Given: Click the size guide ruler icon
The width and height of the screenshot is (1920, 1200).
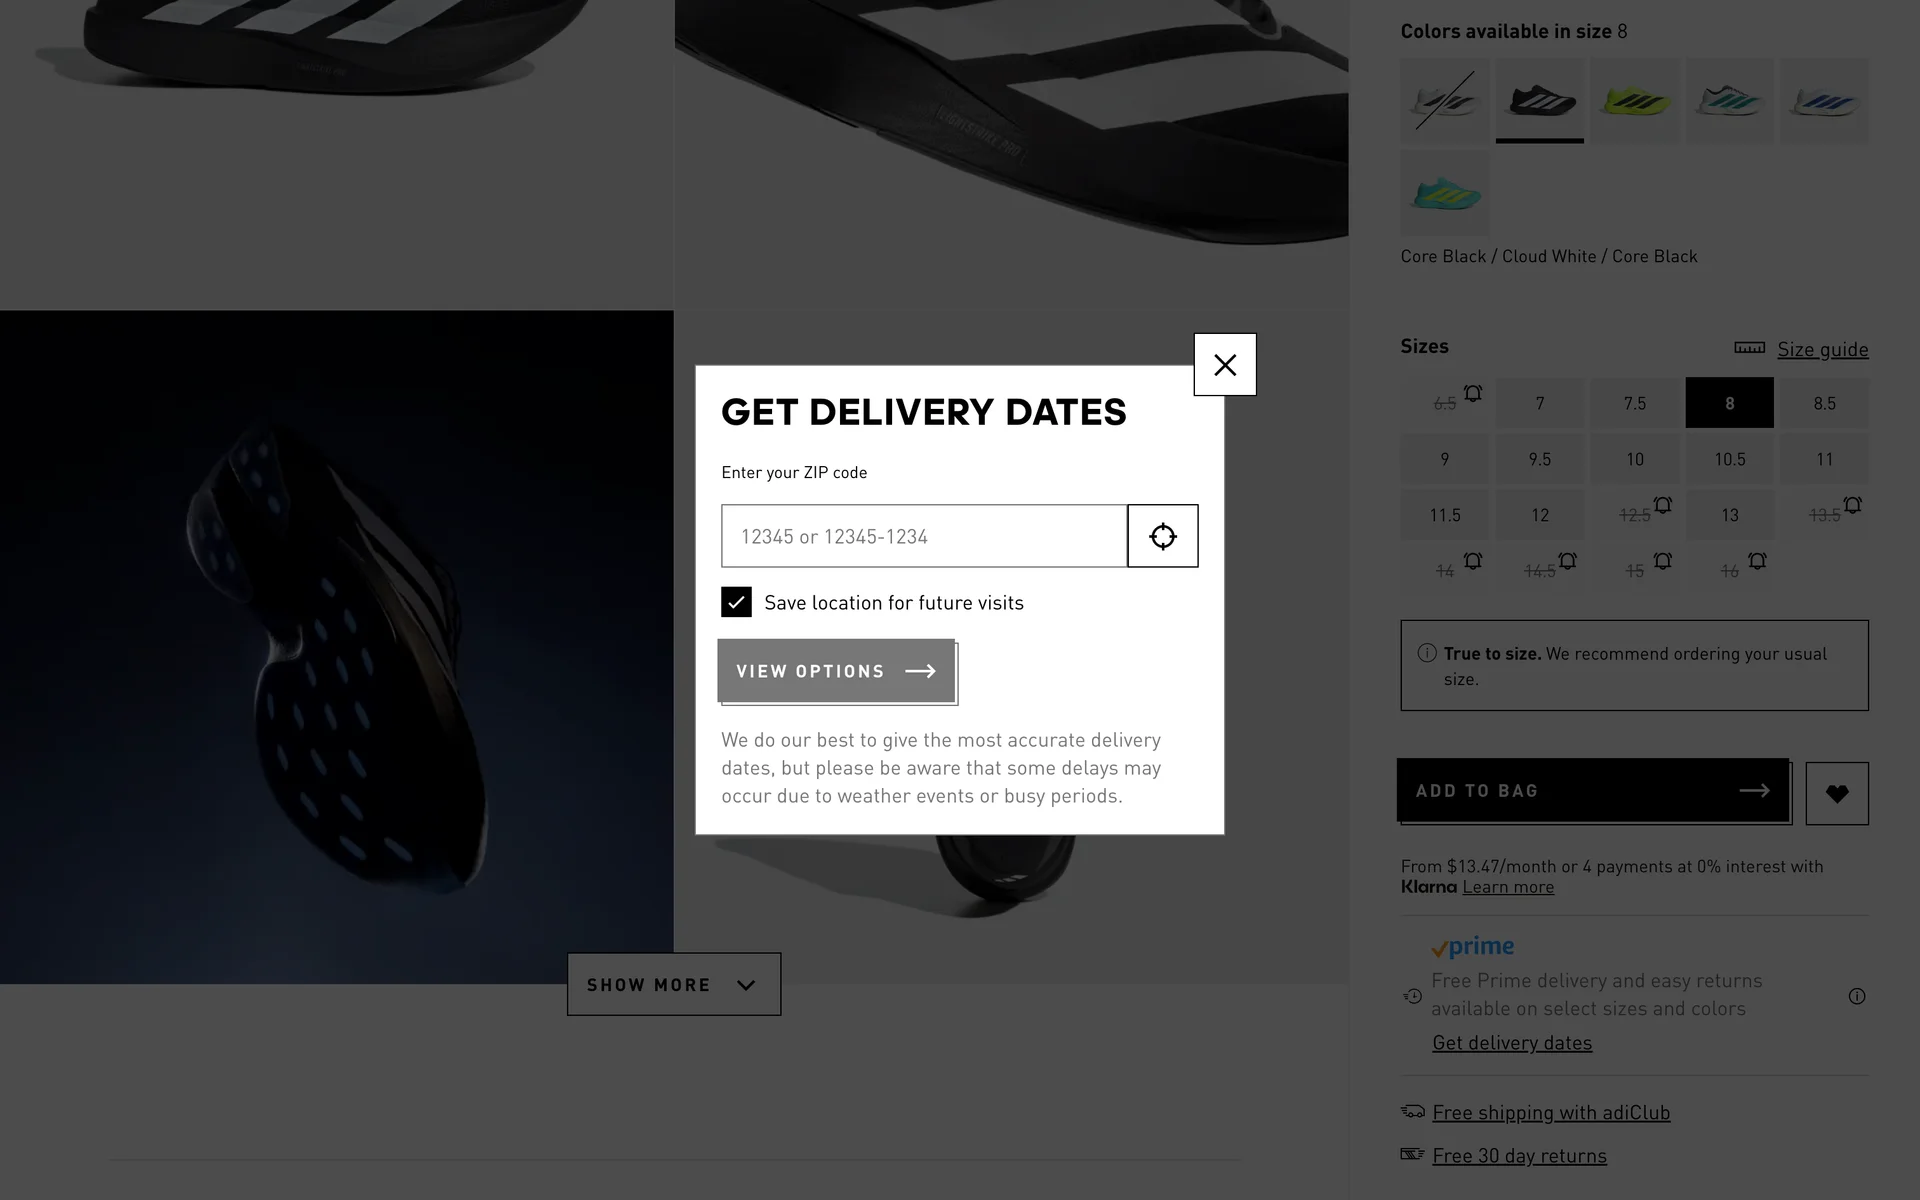Looking at the screenshot, I should 1749,348.
